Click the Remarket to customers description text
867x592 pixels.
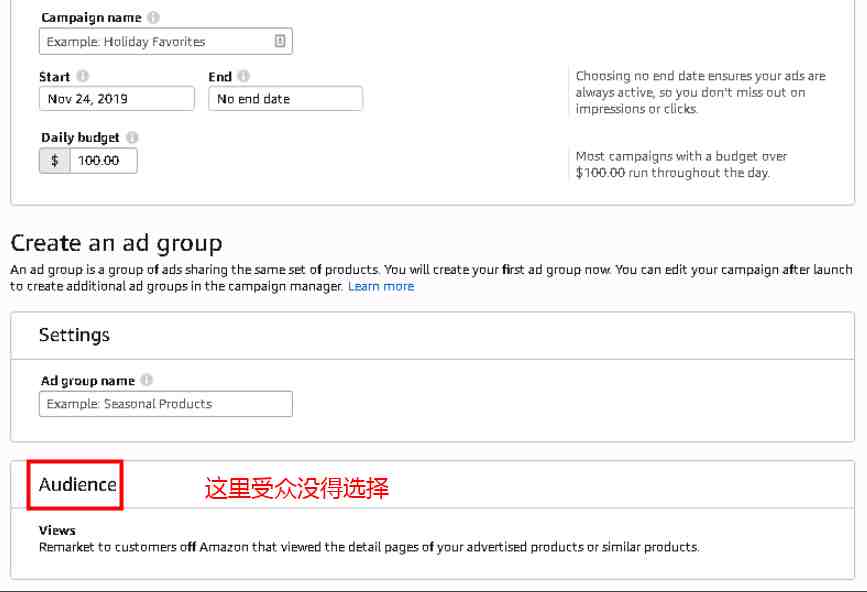click(x=369, y=547)
